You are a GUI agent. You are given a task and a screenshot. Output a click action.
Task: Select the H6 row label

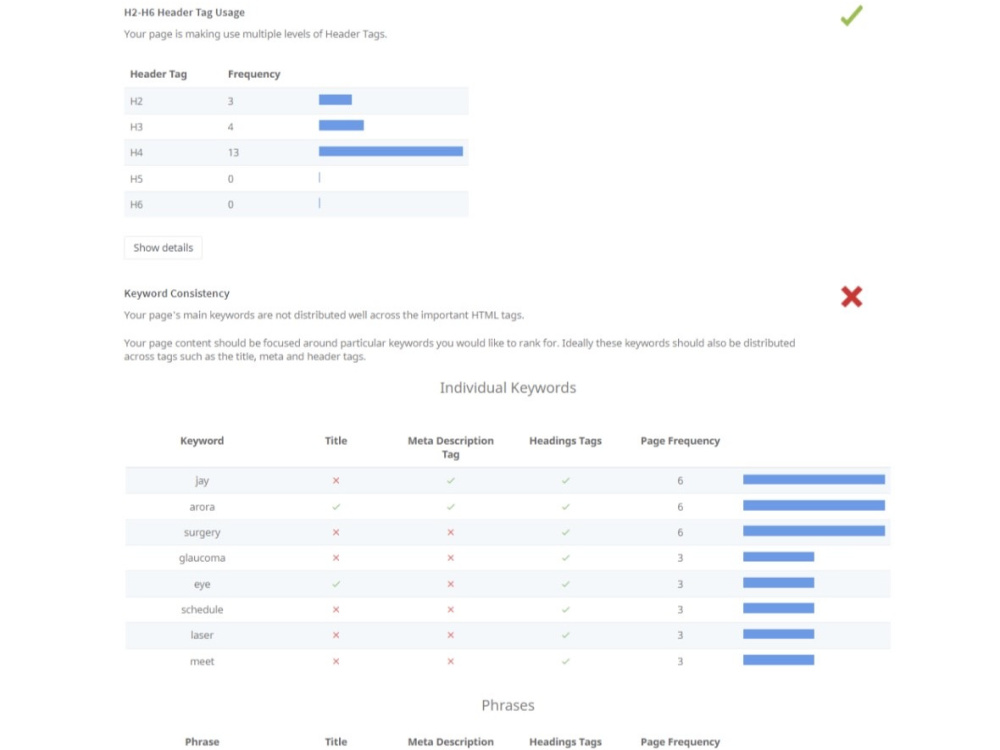(136, 204)
